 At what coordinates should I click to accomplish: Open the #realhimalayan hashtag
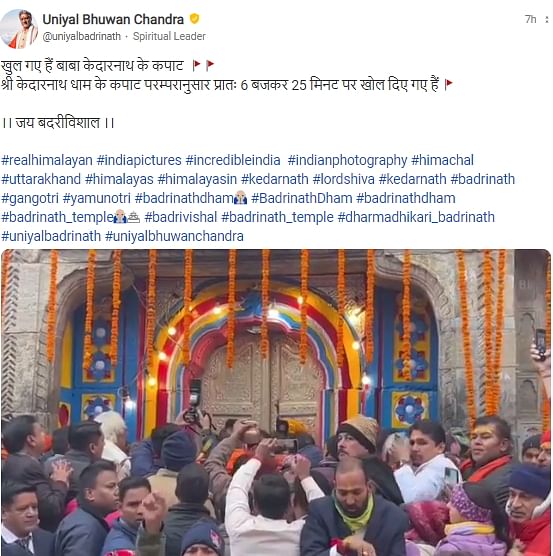click(47, 160)
